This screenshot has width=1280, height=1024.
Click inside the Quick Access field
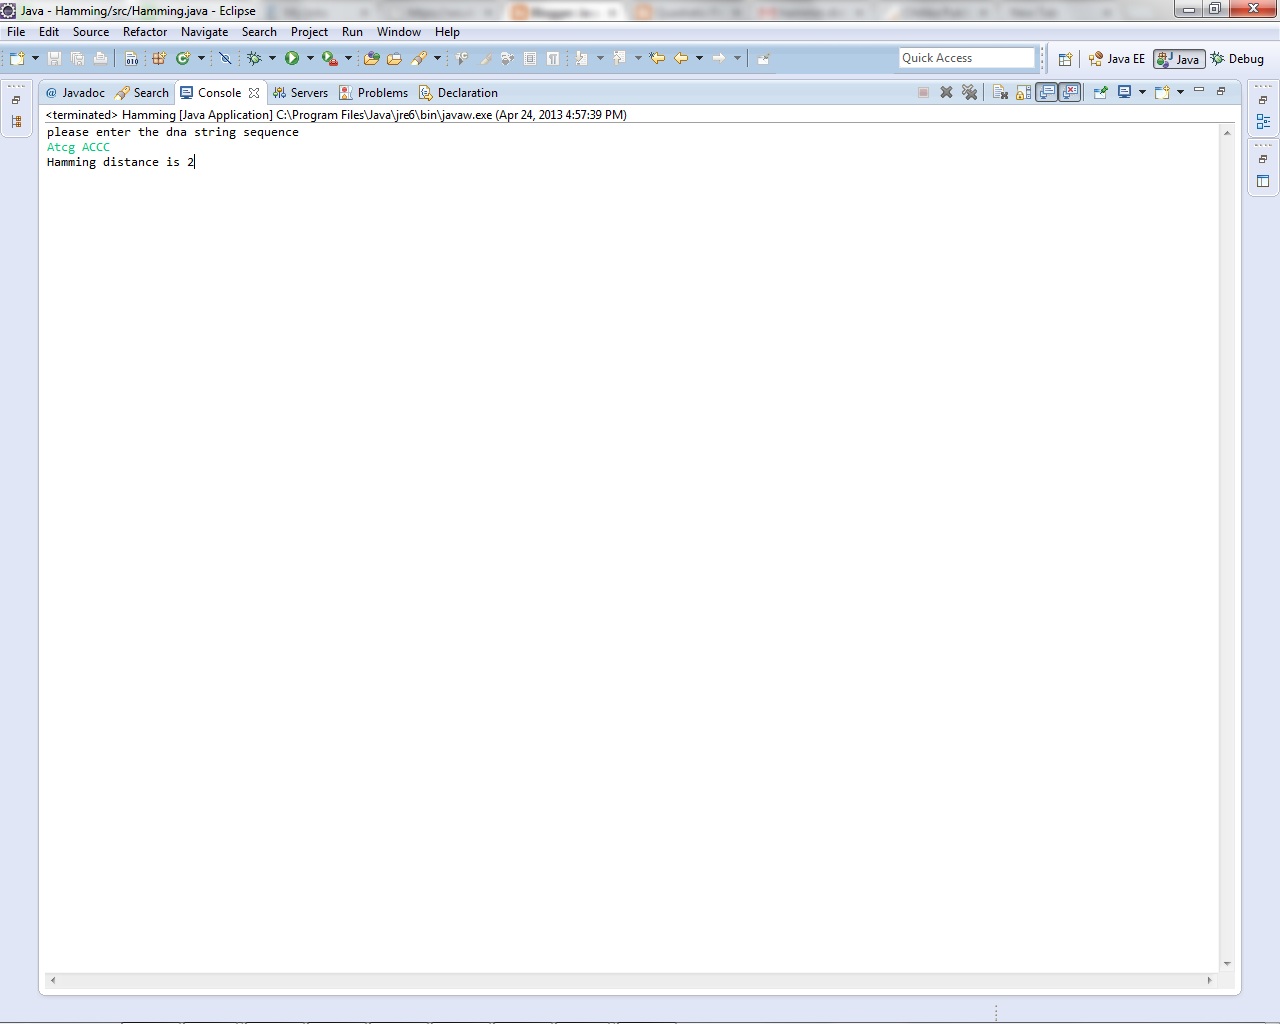[966, 57]
